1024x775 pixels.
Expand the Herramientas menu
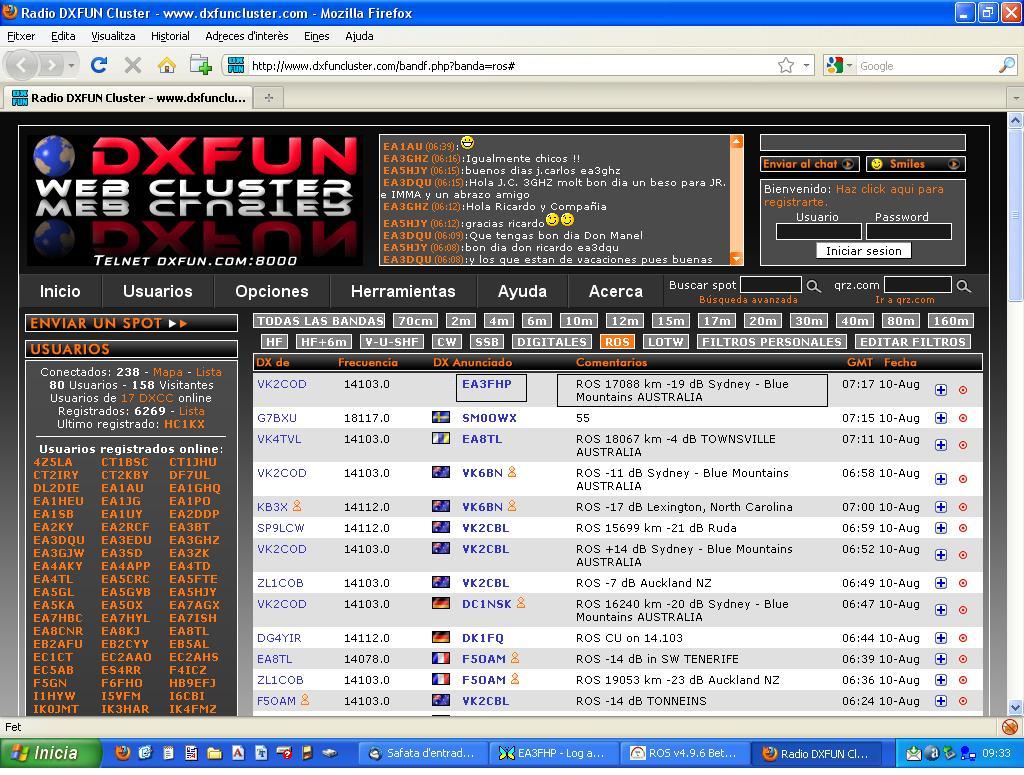[403, 291]
